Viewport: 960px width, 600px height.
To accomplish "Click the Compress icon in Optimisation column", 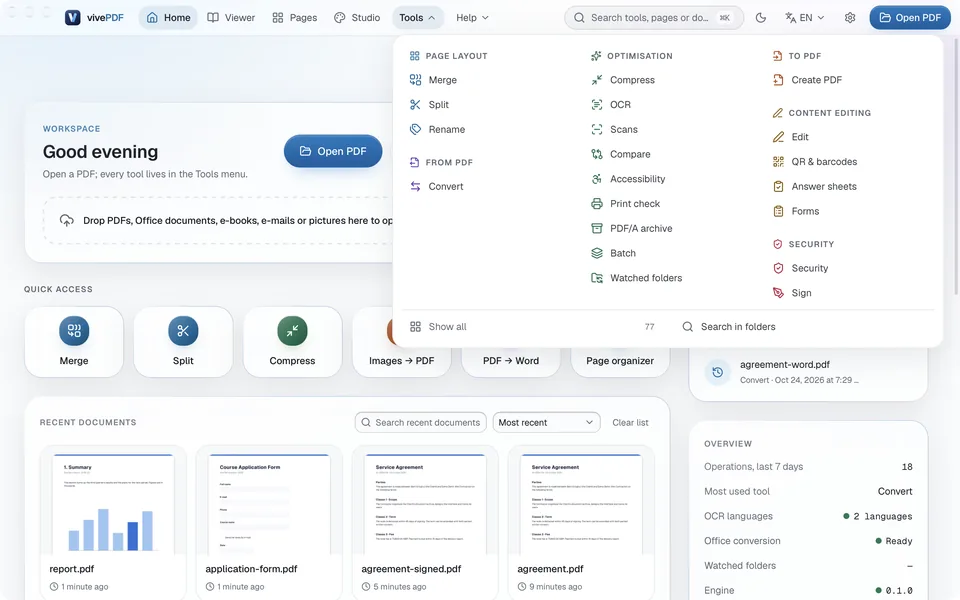I will (596, 80).
